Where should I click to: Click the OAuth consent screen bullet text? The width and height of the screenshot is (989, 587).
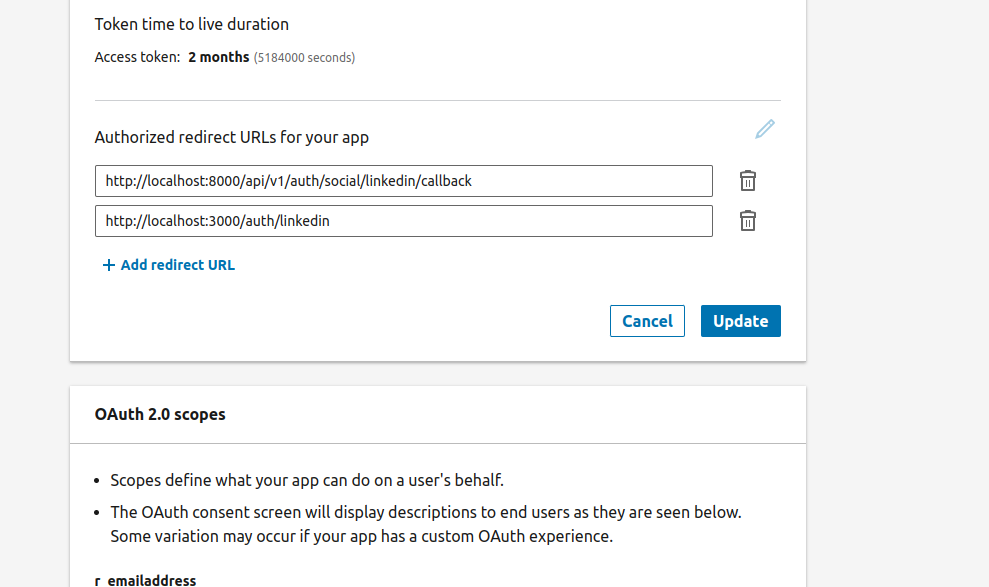tap(425, 512)
